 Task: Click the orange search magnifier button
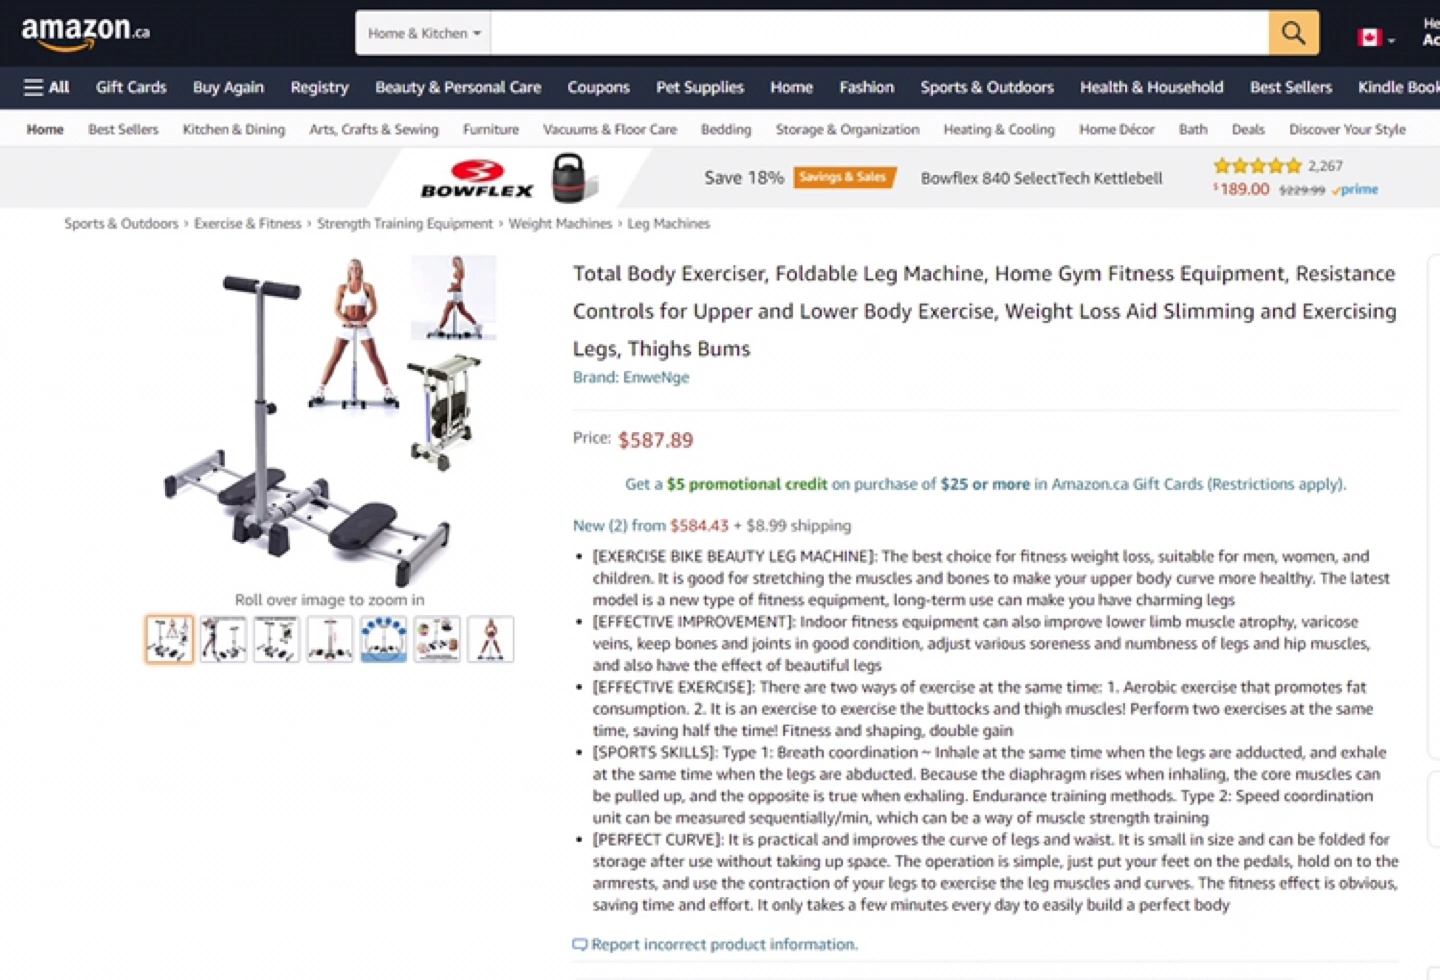(x=1293, y=33)
